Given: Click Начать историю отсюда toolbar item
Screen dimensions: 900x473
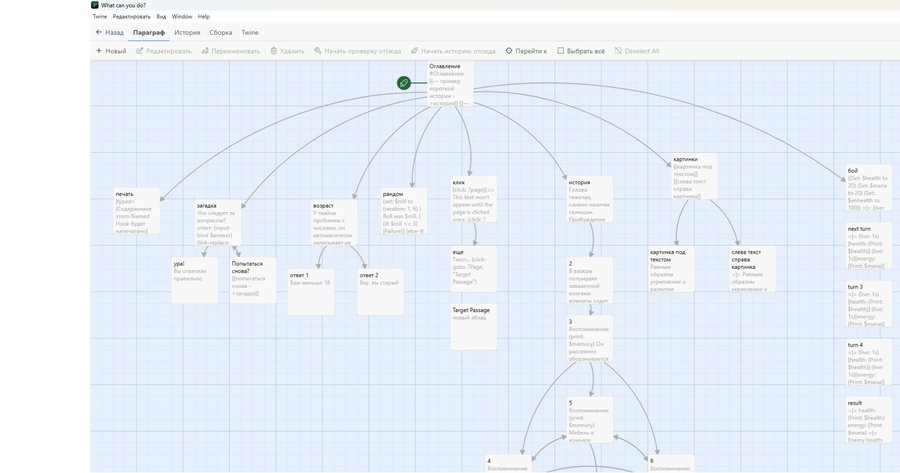Looking at the screenshot, I should pos(453,51).
